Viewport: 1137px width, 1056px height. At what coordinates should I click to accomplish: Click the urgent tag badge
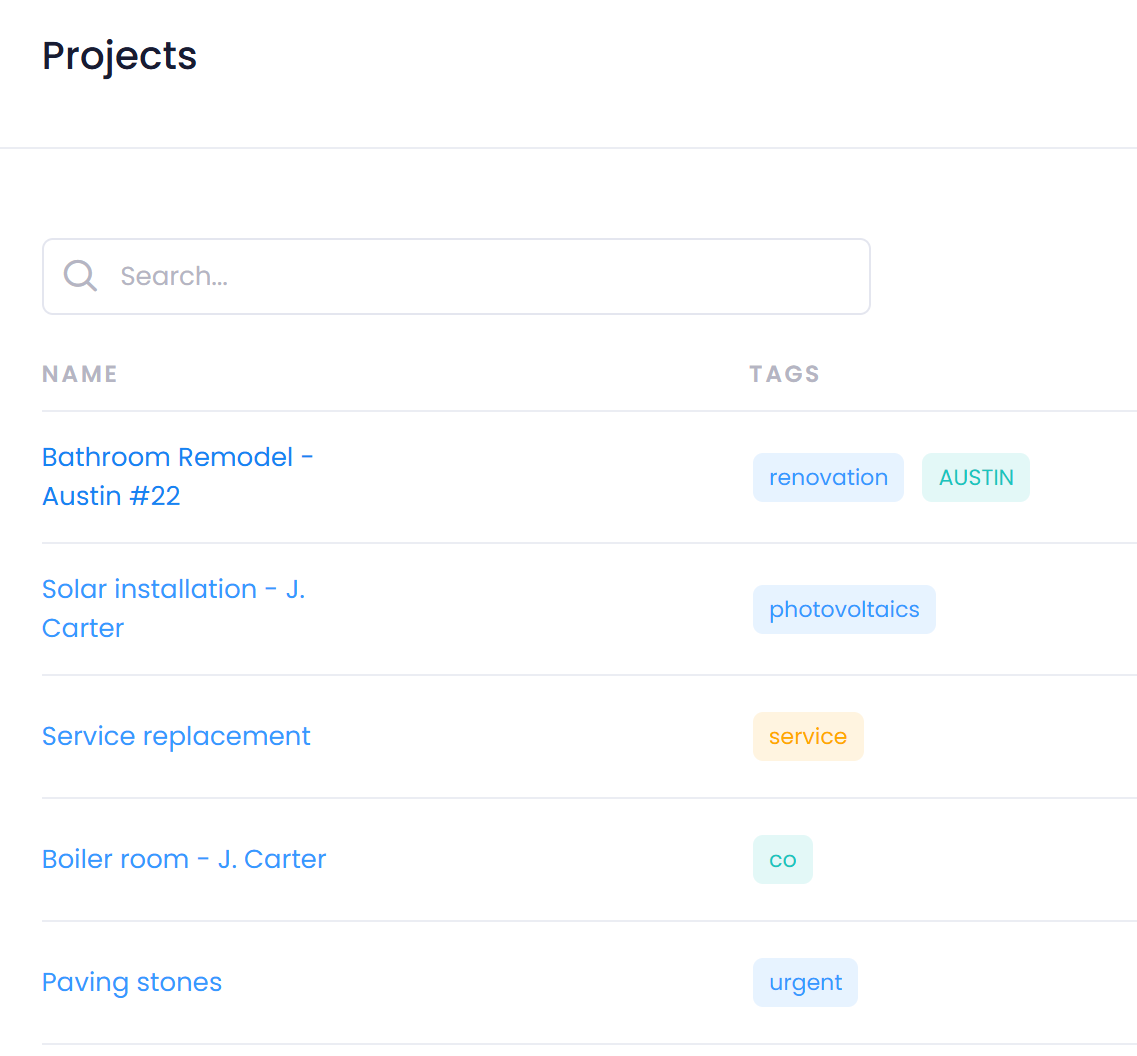tap(805, 982)
